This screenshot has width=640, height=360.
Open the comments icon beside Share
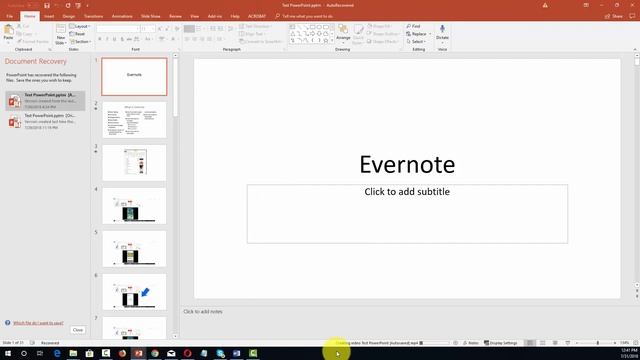pos(632,16)
